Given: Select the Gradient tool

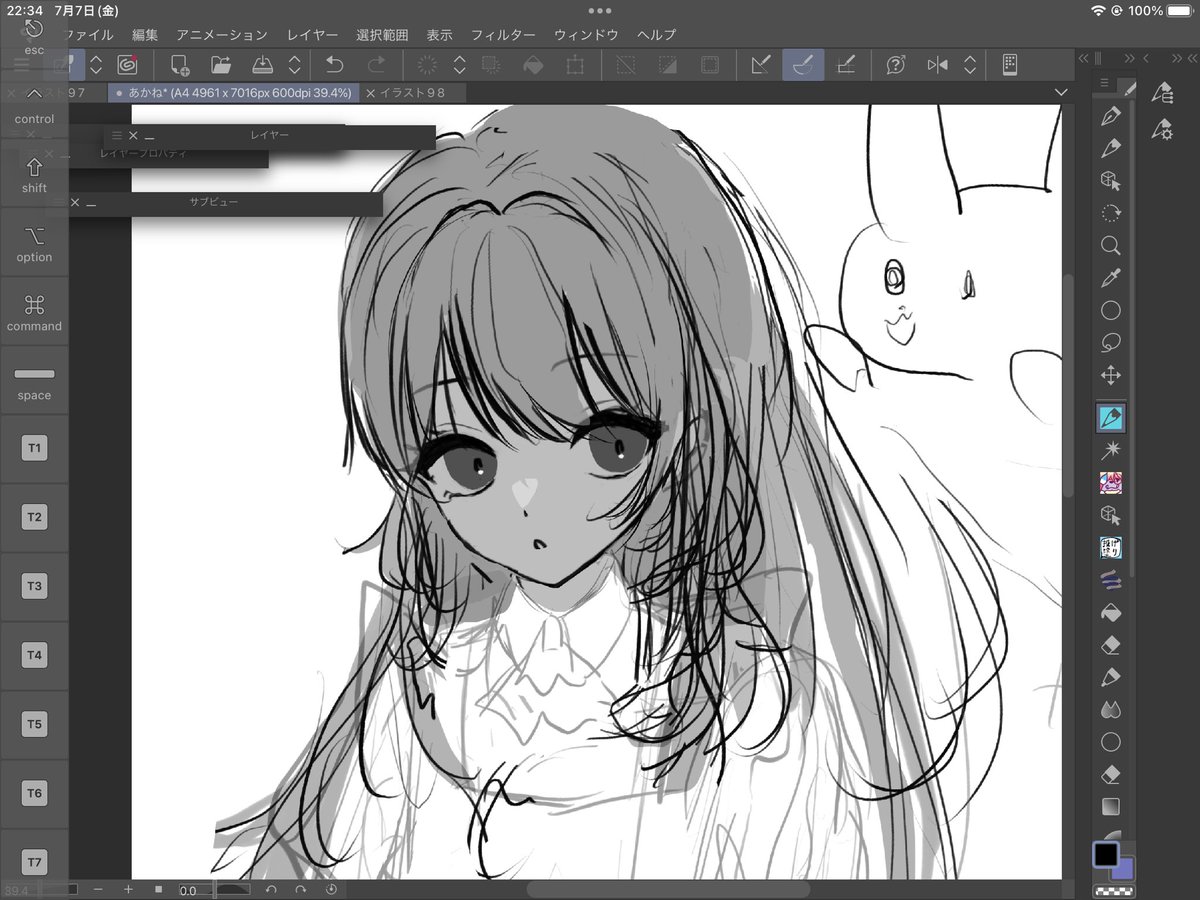Looking at the screenshot, I should pos(1110,806).
